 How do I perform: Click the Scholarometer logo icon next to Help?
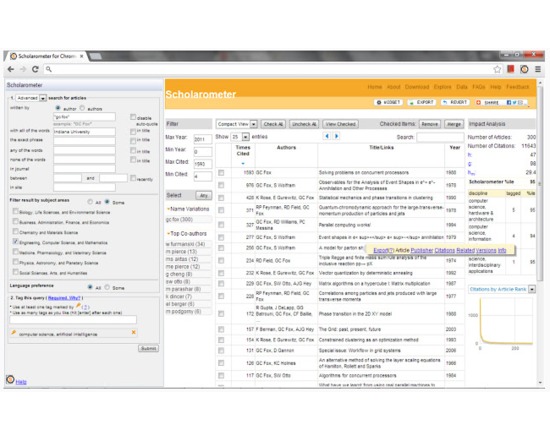tap(10, 380)
